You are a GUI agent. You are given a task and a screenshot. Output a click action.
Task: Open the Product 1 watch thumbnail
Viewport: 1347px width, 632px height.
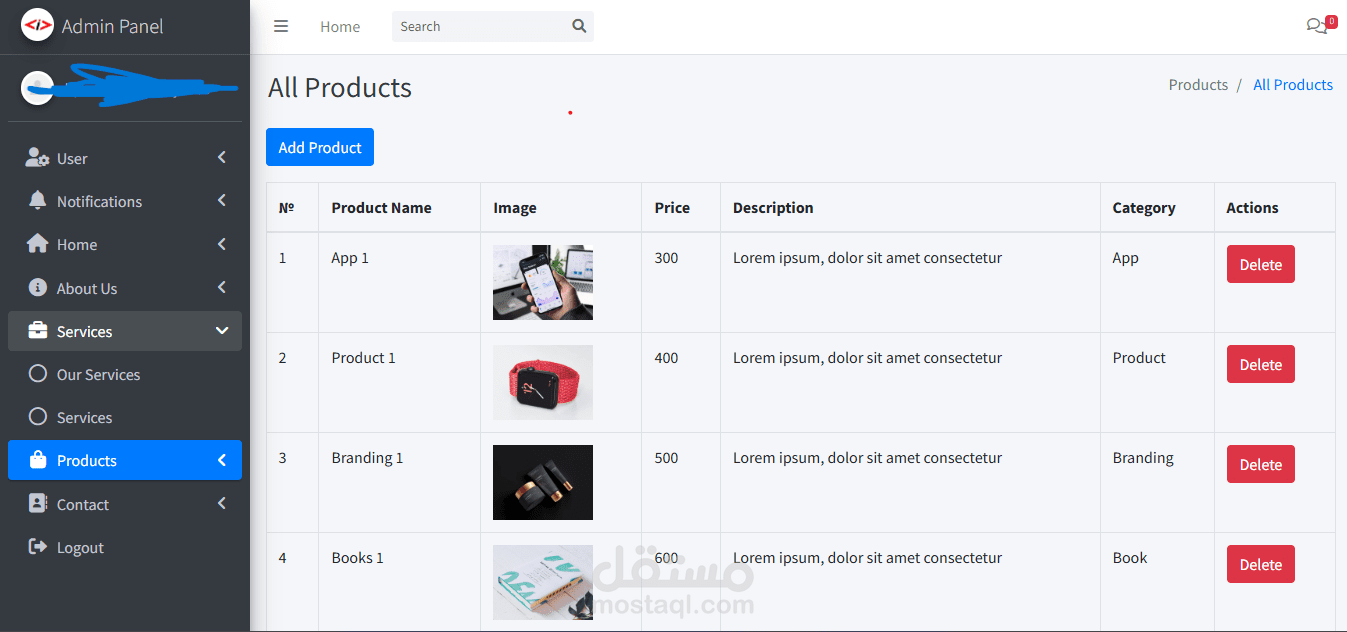pyautogui.click(x=543, y=382)
